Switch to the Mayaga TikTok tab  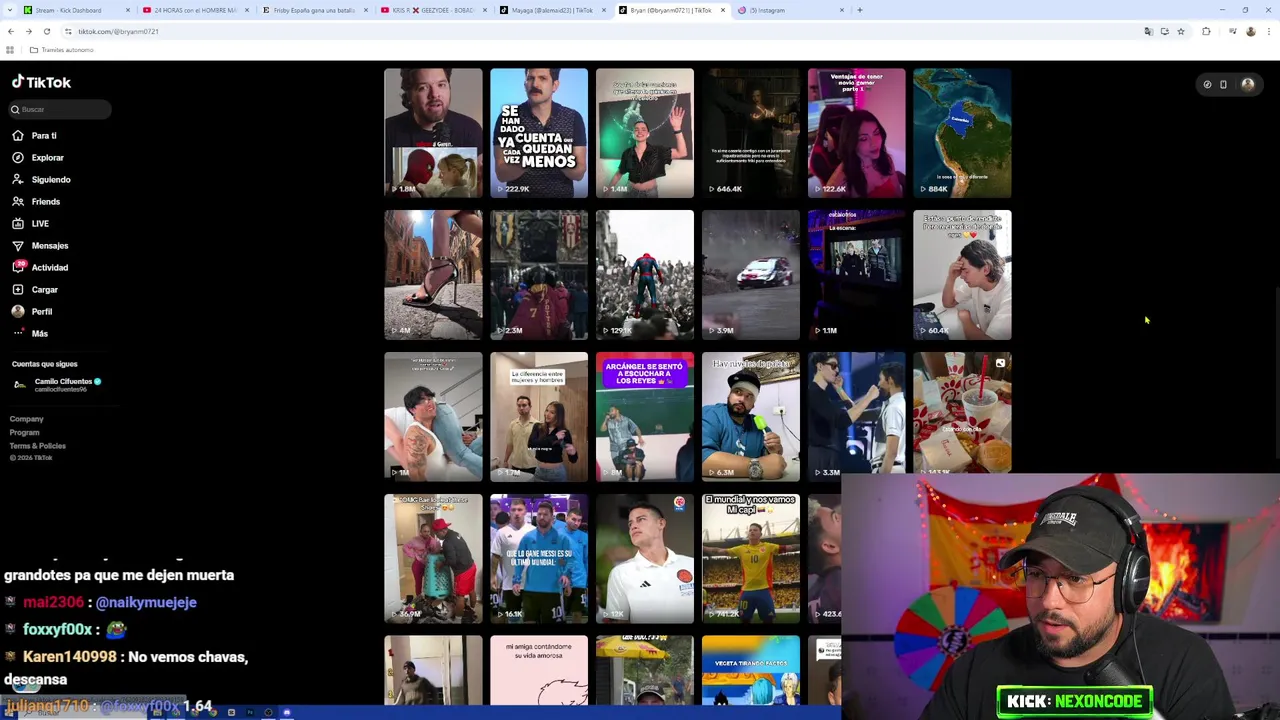click(553, 10)
